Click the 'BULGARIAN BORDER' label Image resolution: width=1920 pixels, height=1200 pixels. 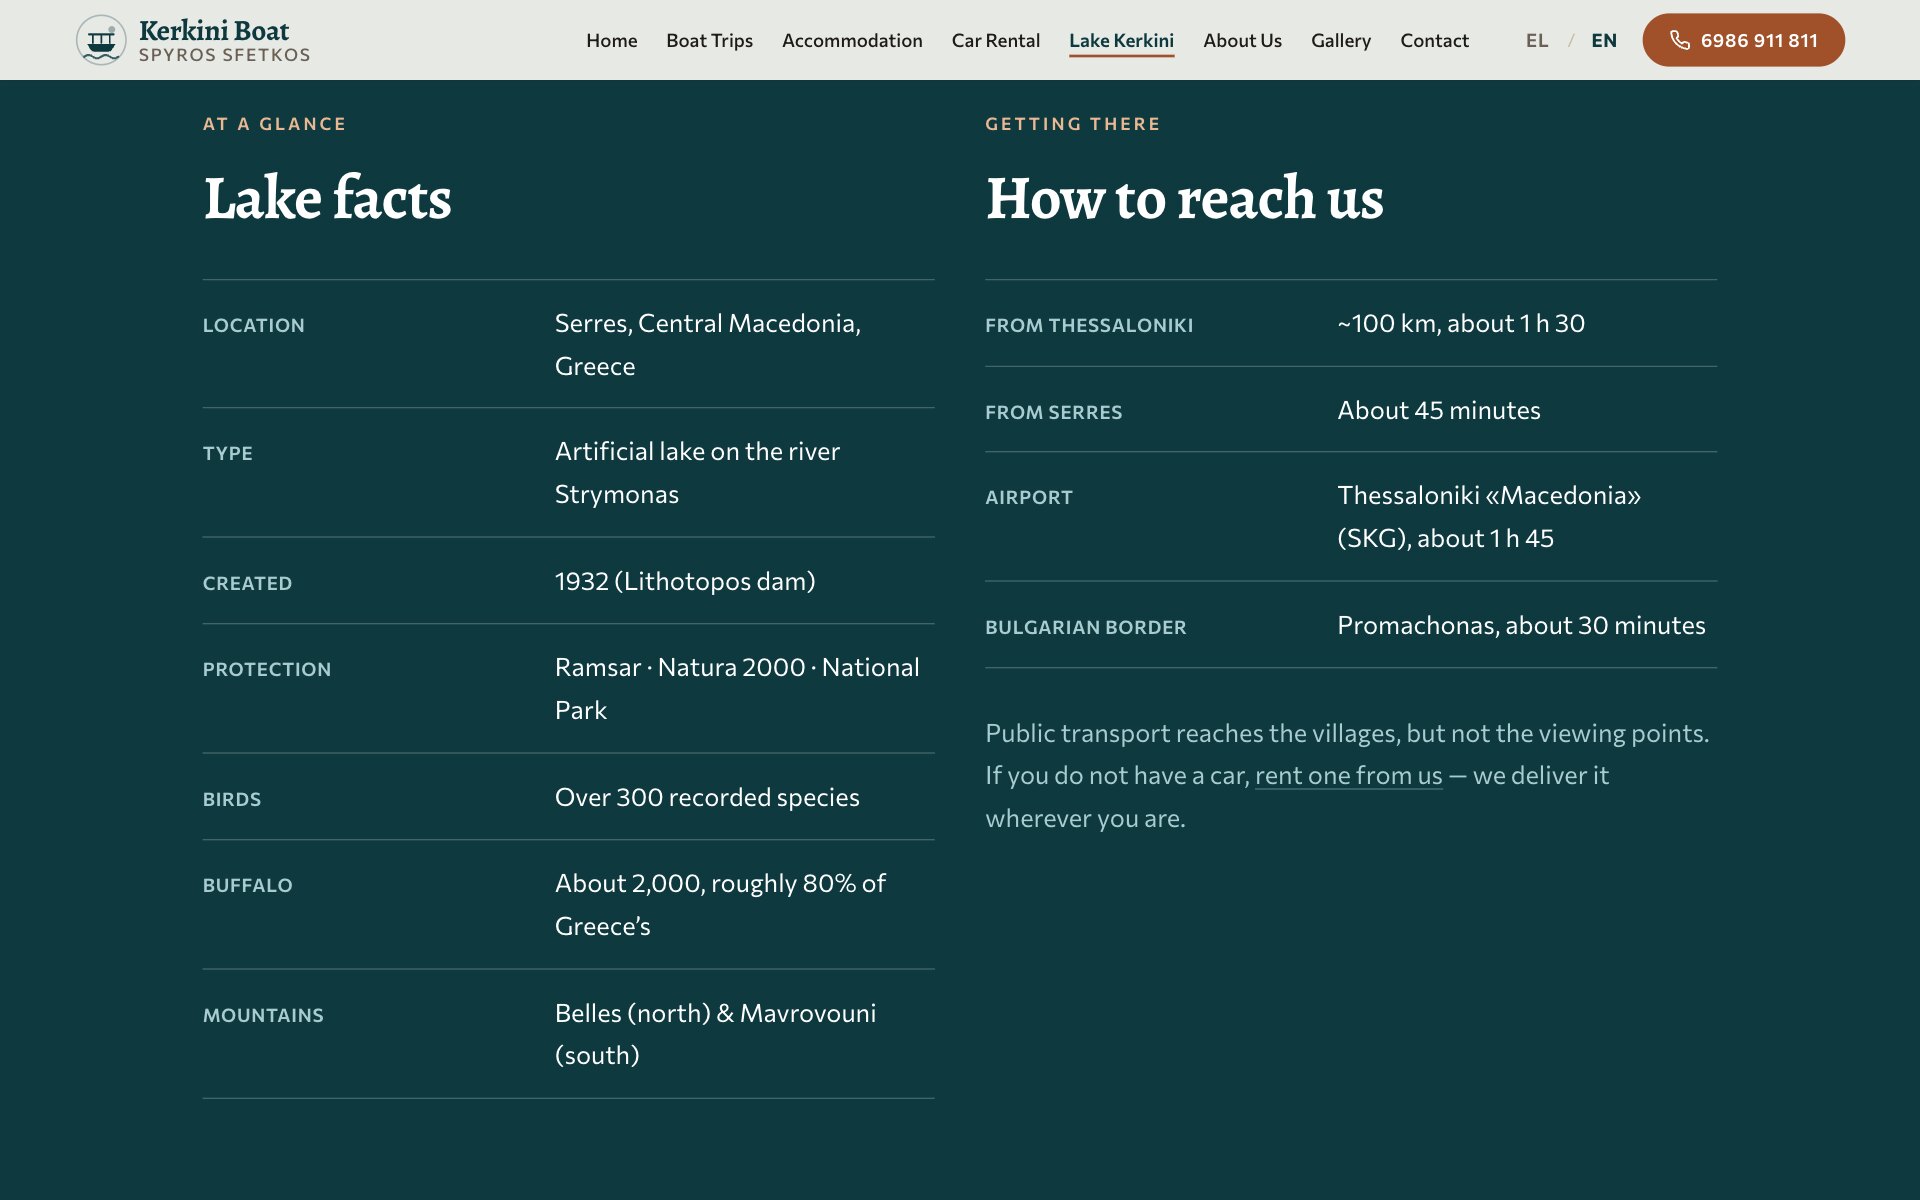(x=1086, y=627)
